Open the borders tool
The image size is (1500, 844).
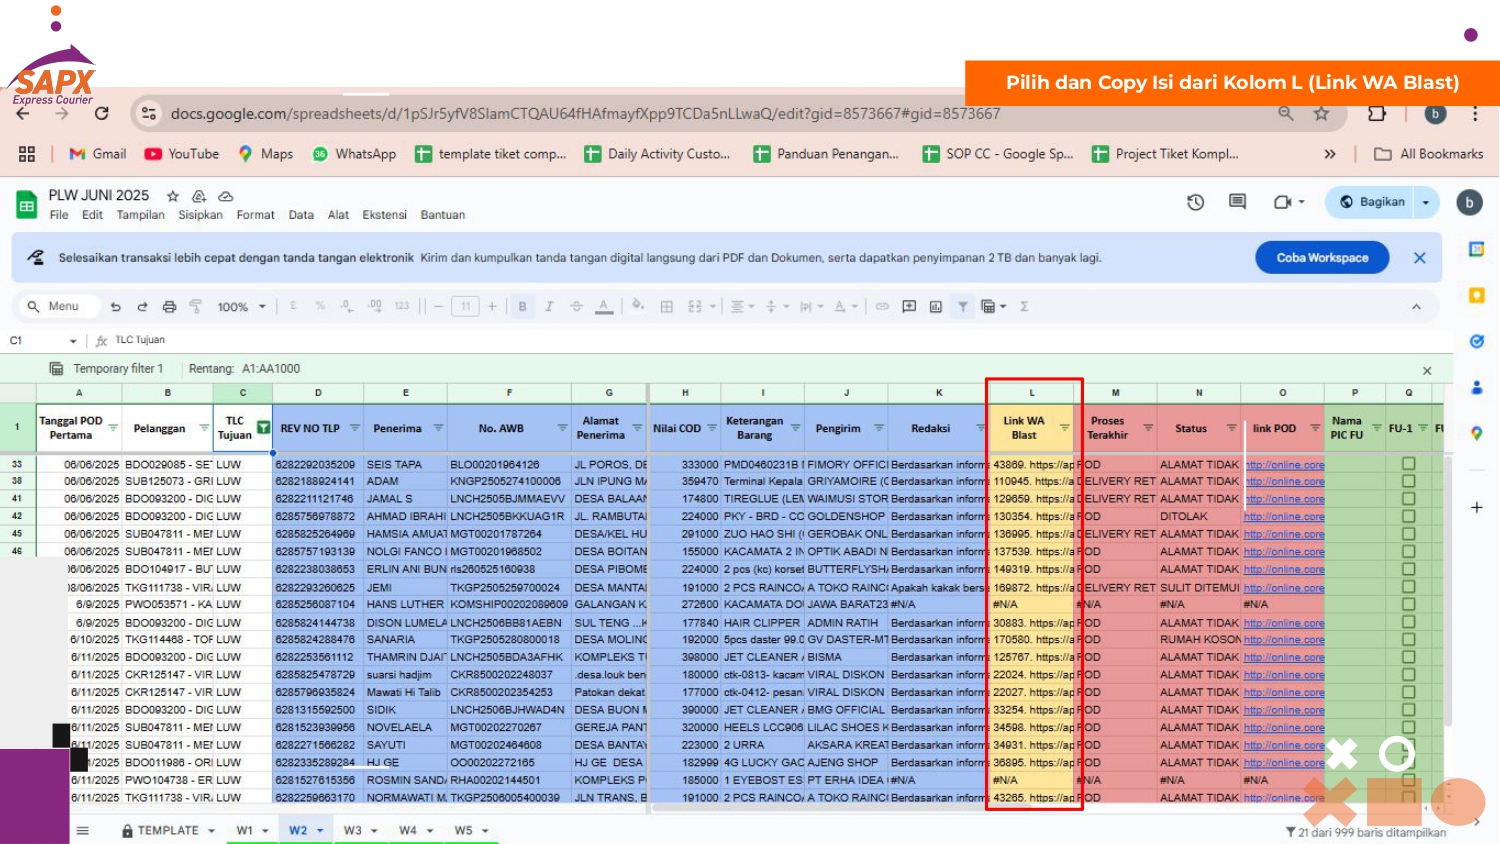(666, 307)
